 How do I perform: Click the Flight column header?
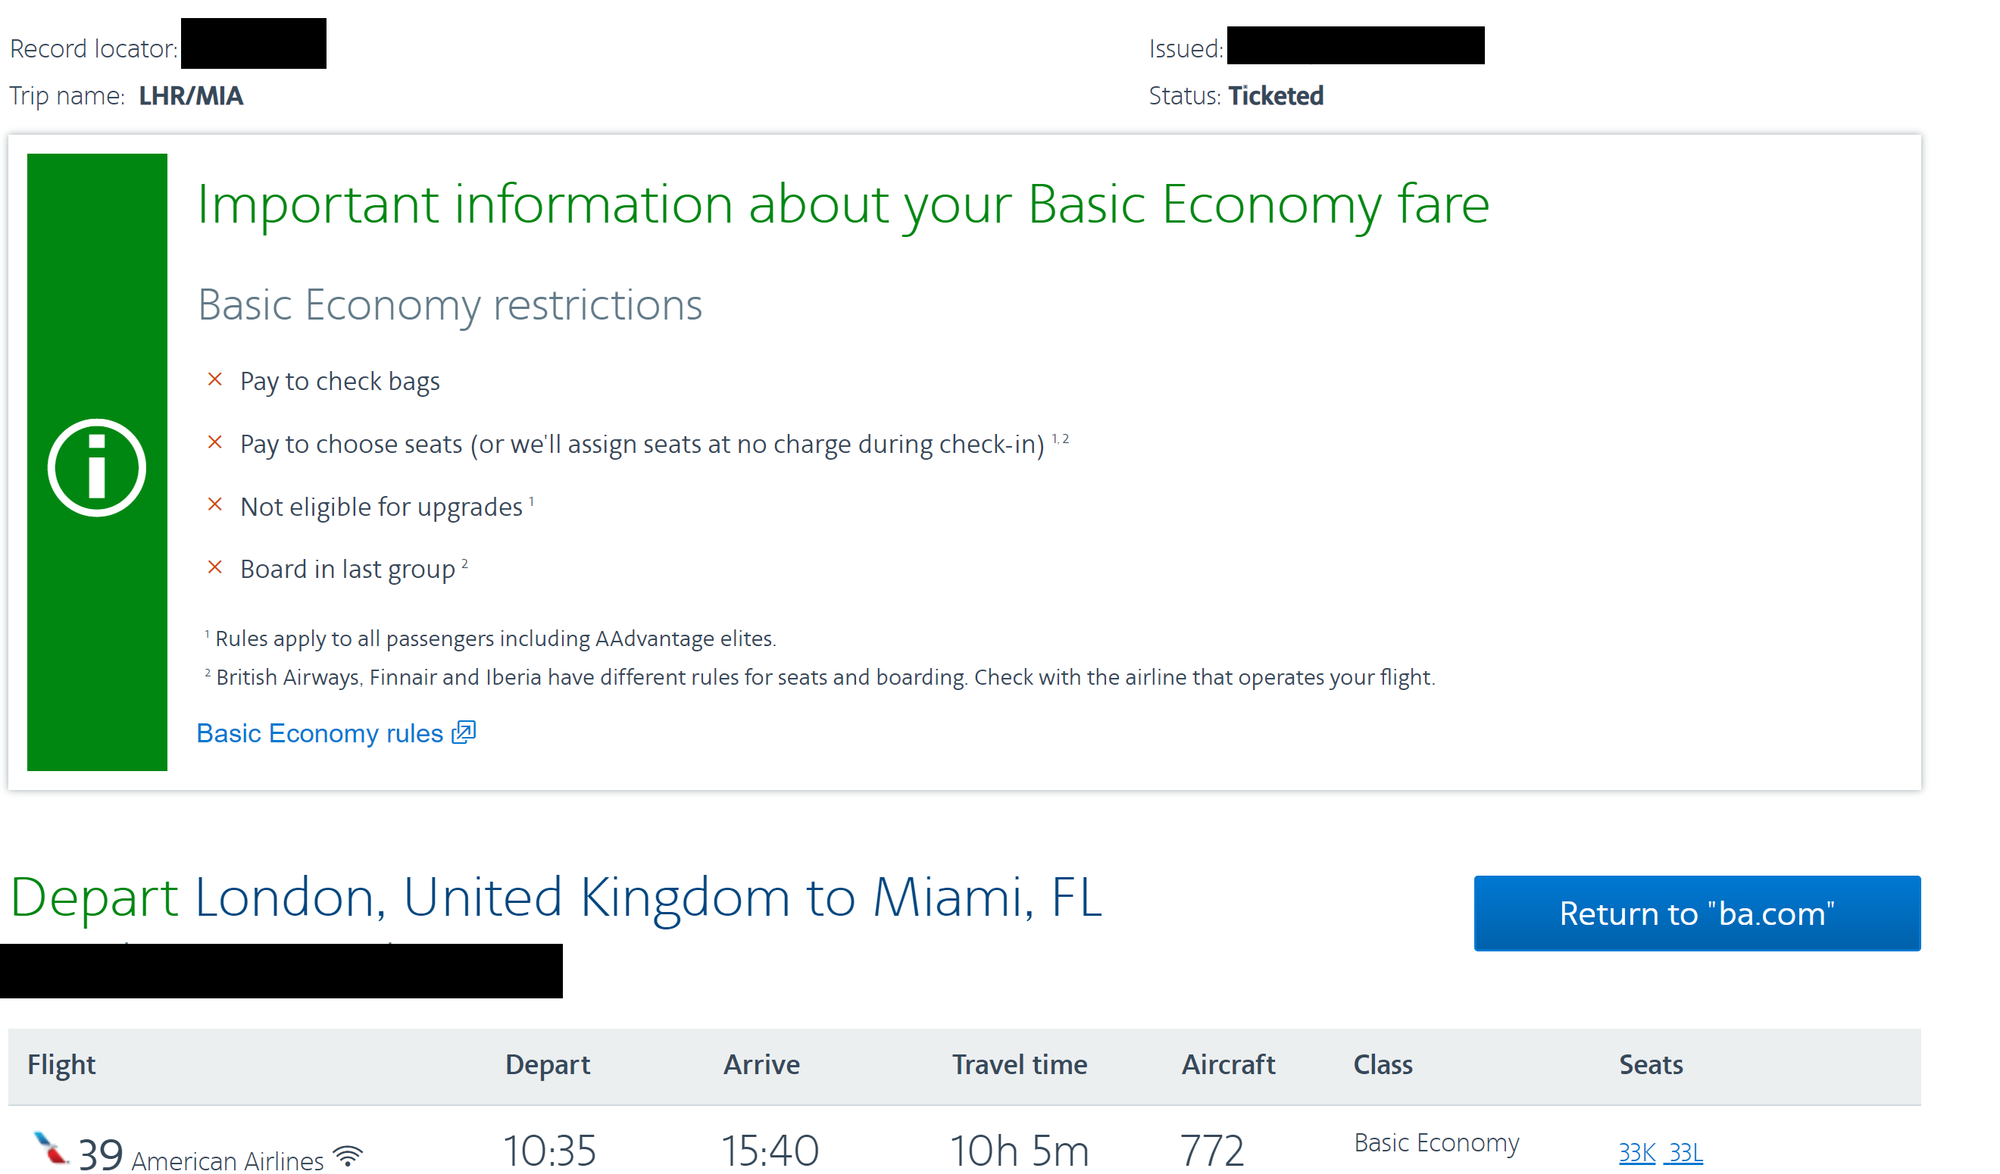pyautogui.click(x=61, y=1064)
